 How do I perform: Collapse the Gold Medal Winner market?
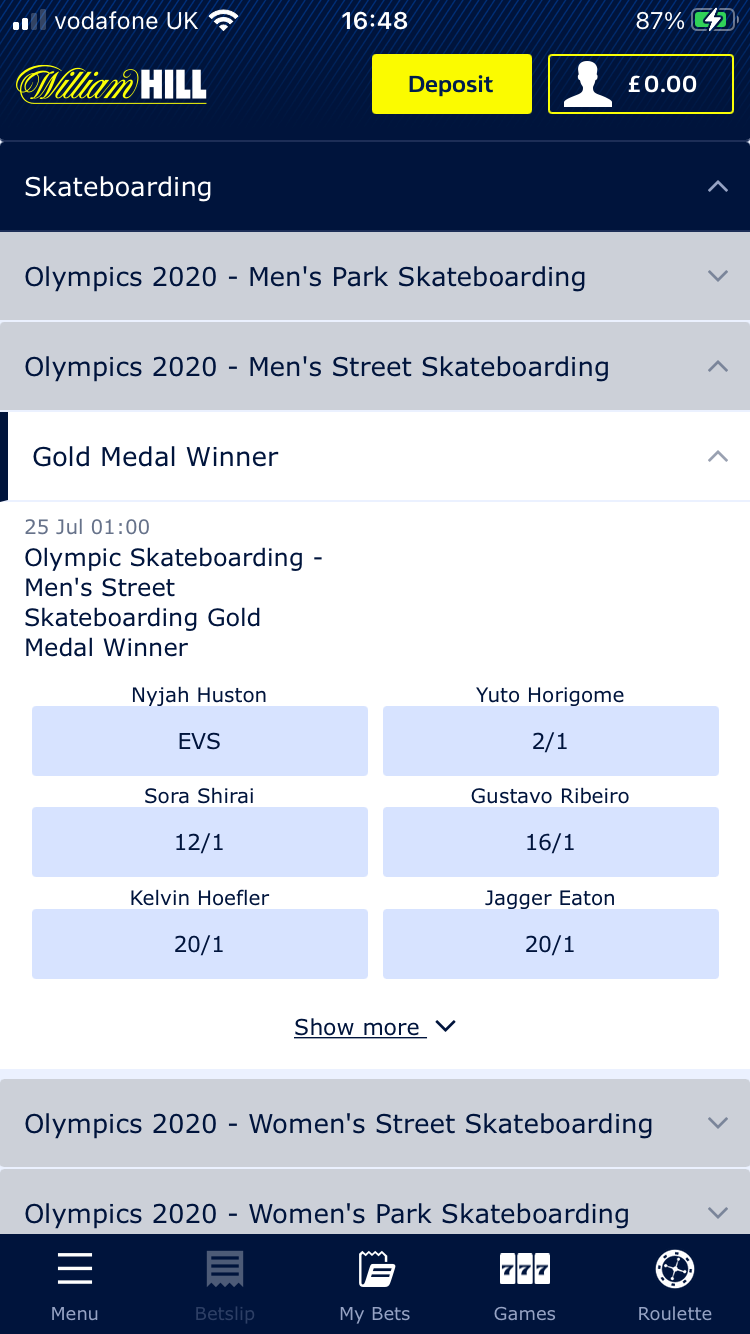[717, 457]
